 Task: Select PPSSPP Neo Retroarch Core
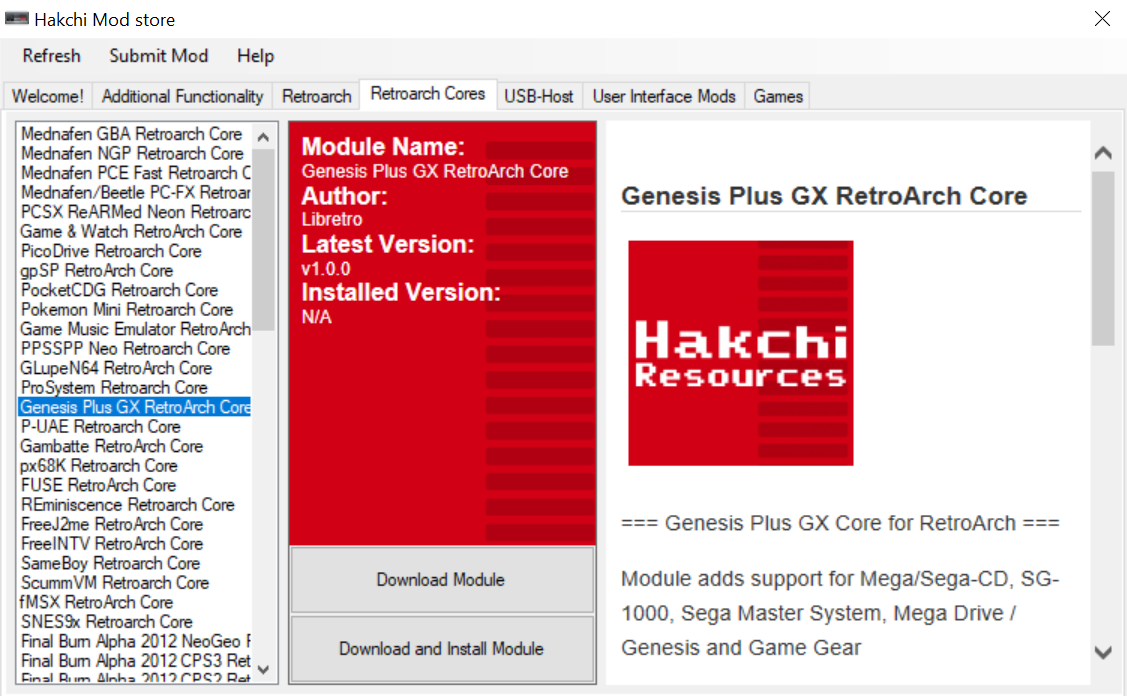tap(134, 349)
